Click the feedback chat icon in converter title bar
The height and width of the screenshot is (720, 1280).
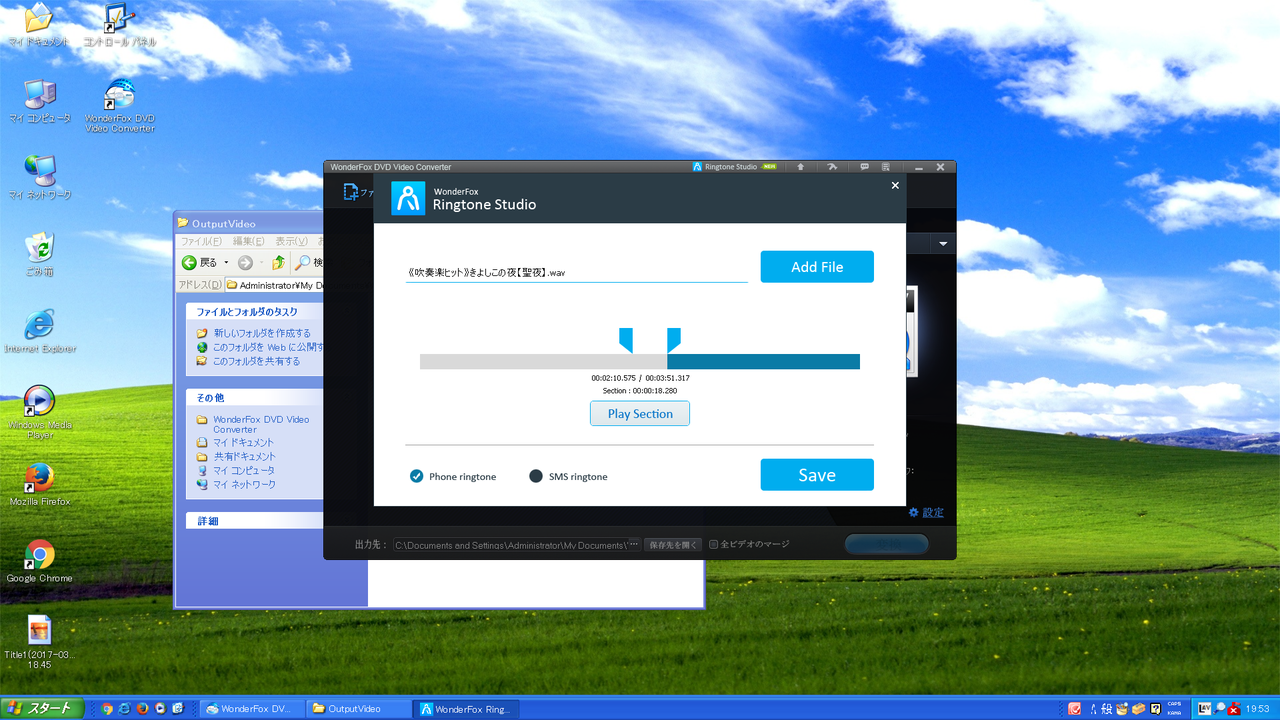coord(864,167)
